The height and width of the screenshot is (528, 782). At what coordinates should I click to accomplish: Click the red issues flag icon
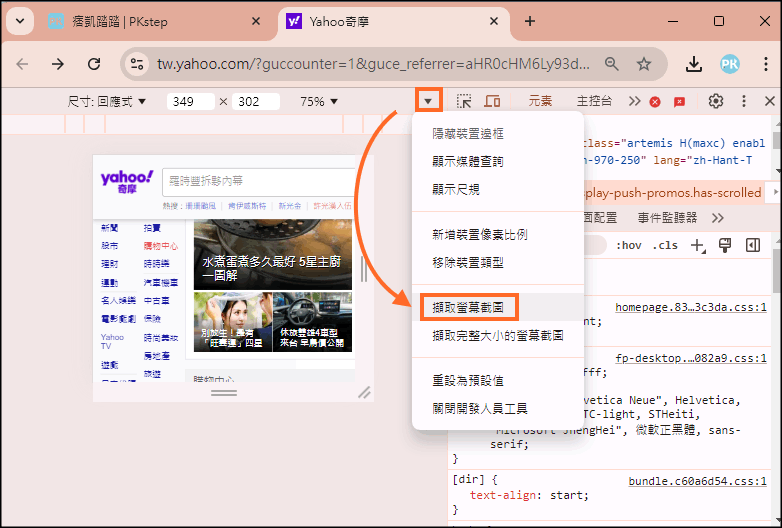pyautogui.click(x=679, y=102)
